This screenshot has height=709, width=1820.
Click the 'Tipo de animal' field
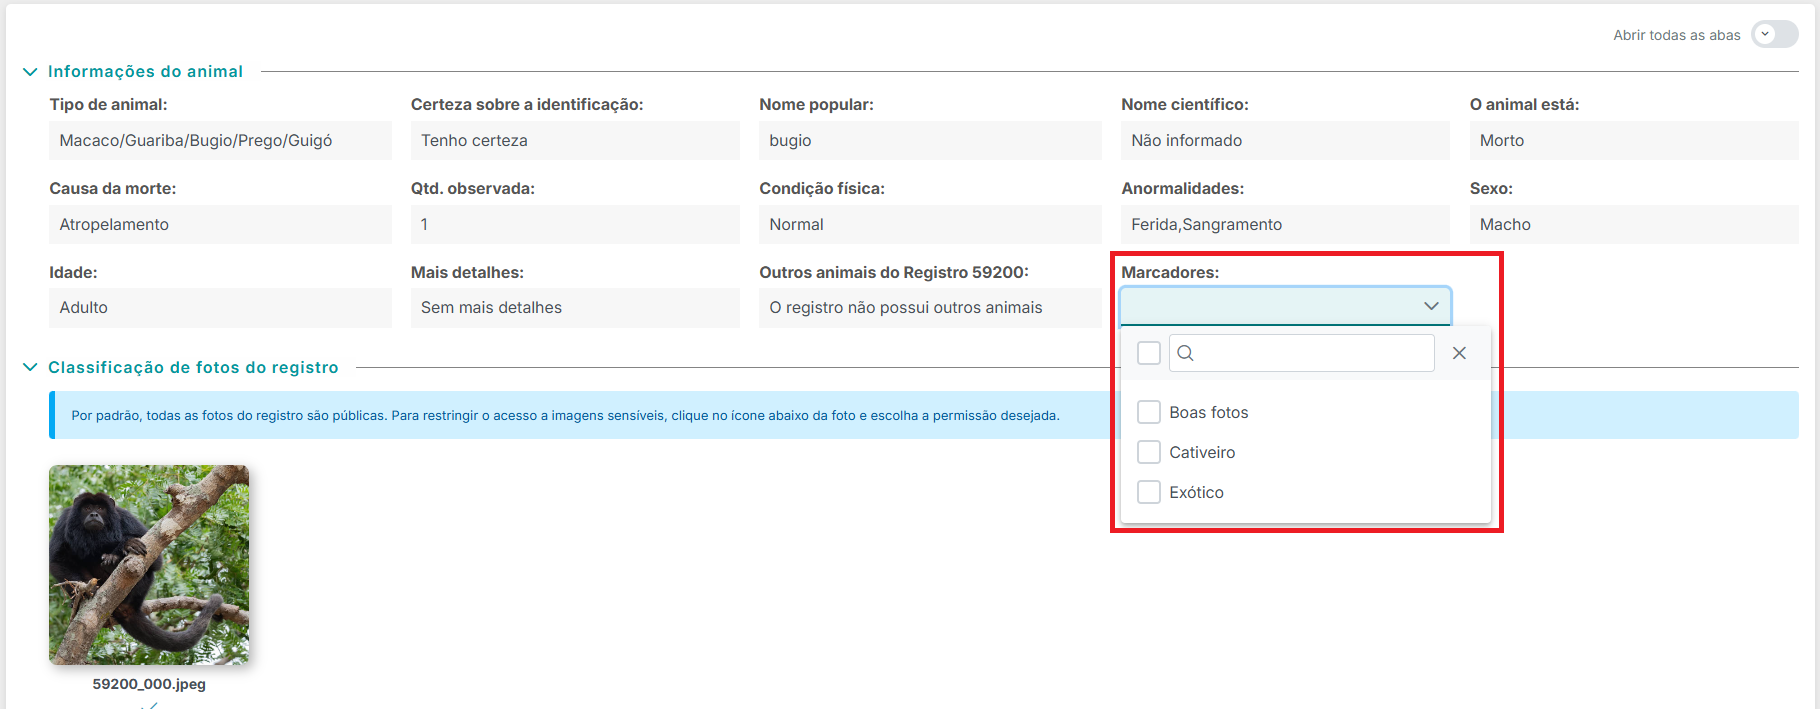pos(220,141)
